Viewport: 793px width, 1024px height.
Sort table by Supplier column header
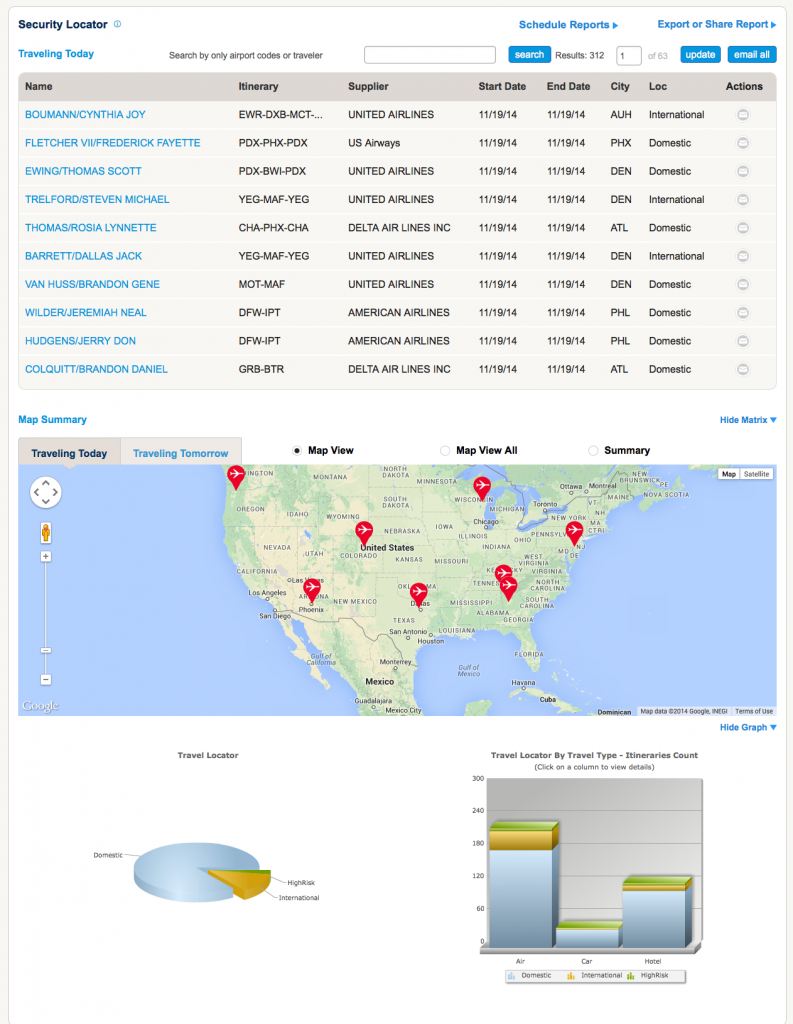point(368,86)
